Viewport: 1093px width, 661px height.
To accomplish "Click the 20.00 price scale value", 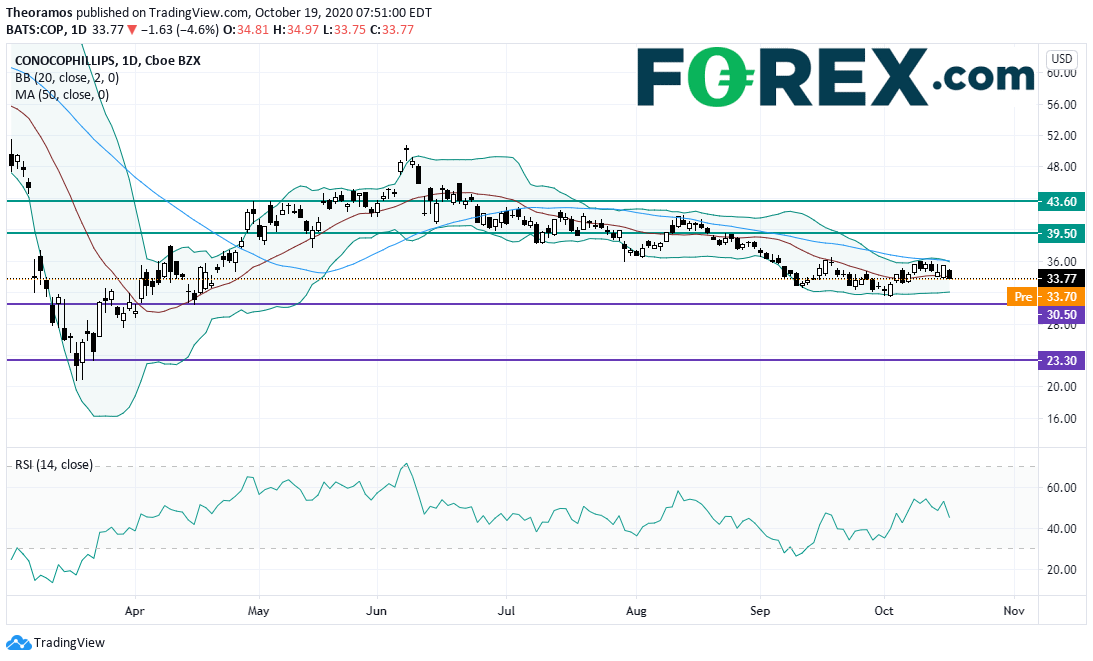I will click(1062, 387).
